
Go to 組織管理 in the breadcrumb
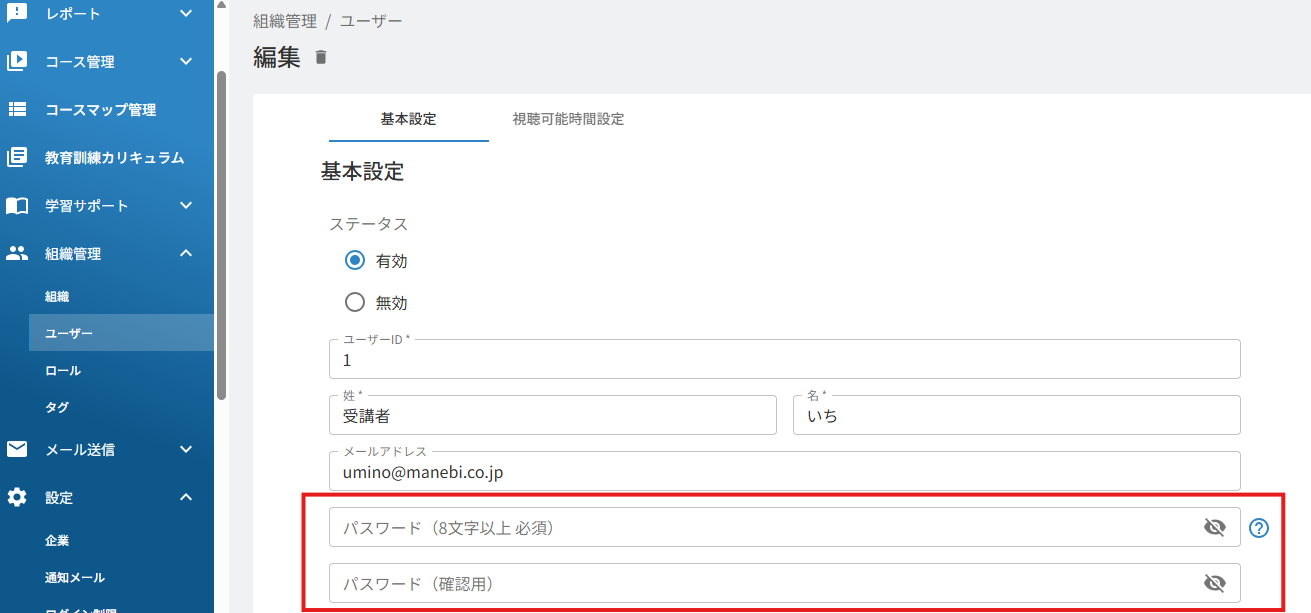[x=284, y=20]
